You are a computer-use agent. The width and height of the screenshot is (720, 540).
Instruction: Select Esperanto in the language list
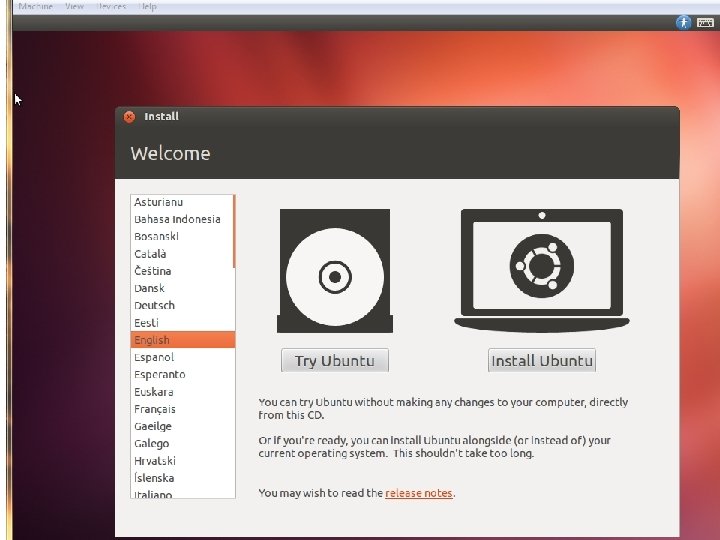182,375
